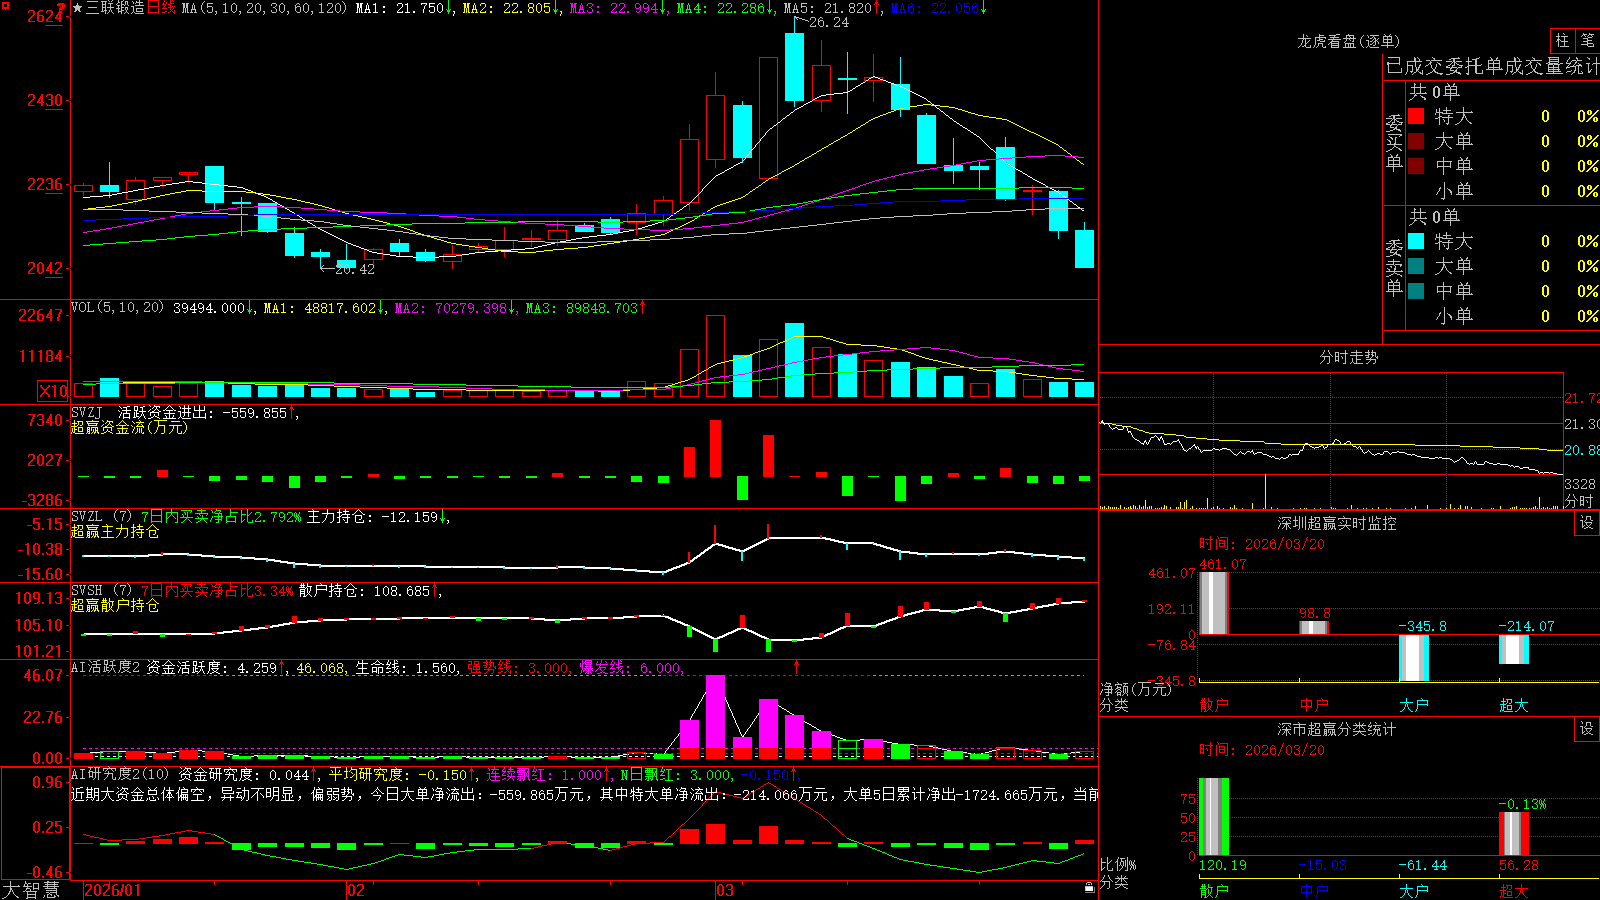Click the 散户持仓: 108.685 value
The image size is (1600, 900).
(370, 591)
